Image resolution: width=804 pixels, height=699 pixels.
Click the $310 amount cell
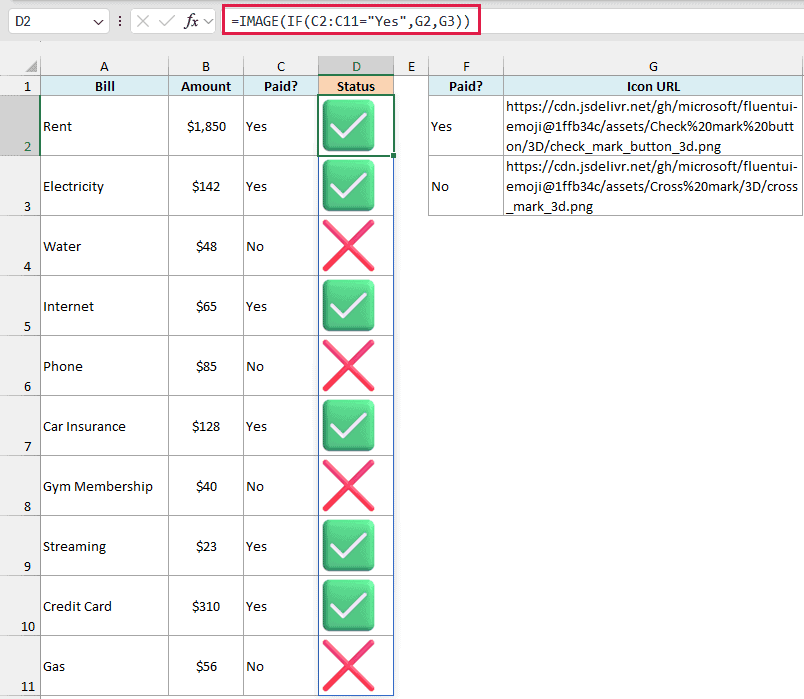coord(206,606)
